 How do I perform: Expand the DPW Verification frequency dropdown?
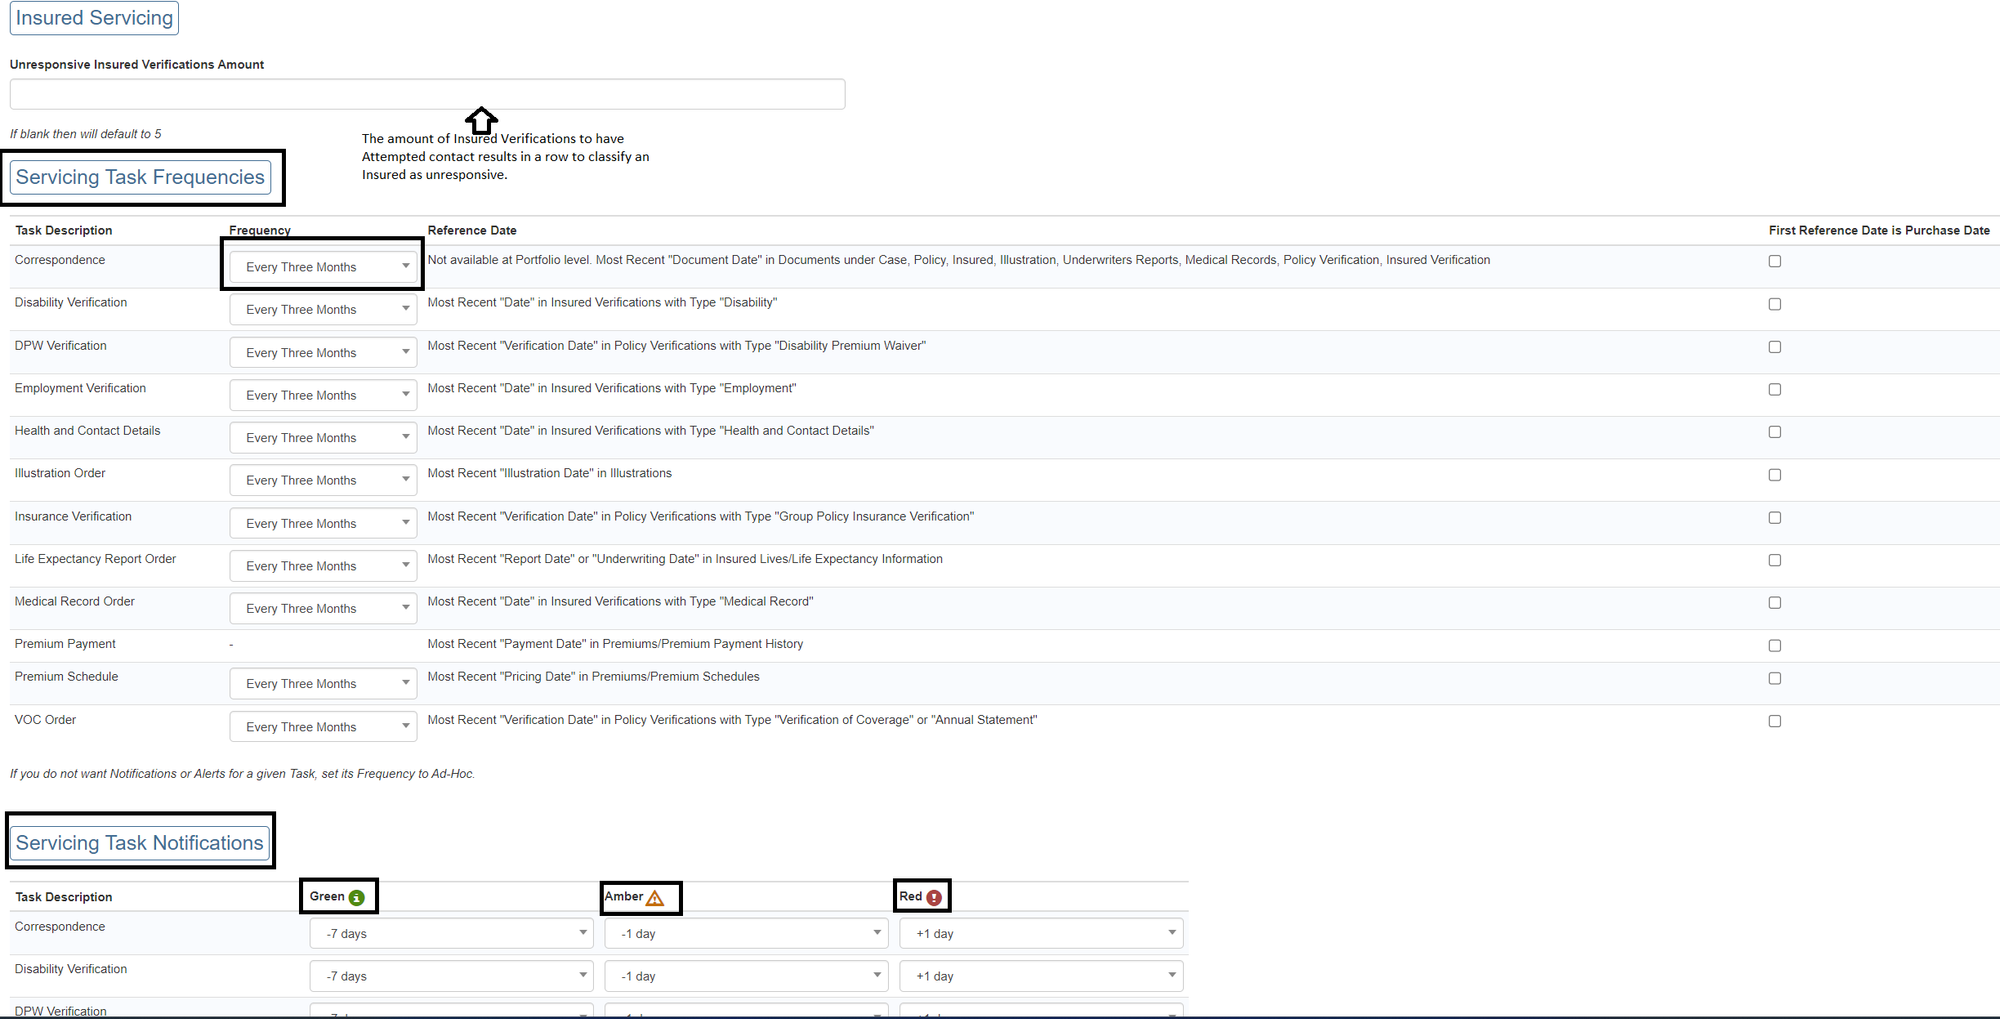[x=323, y=353]
